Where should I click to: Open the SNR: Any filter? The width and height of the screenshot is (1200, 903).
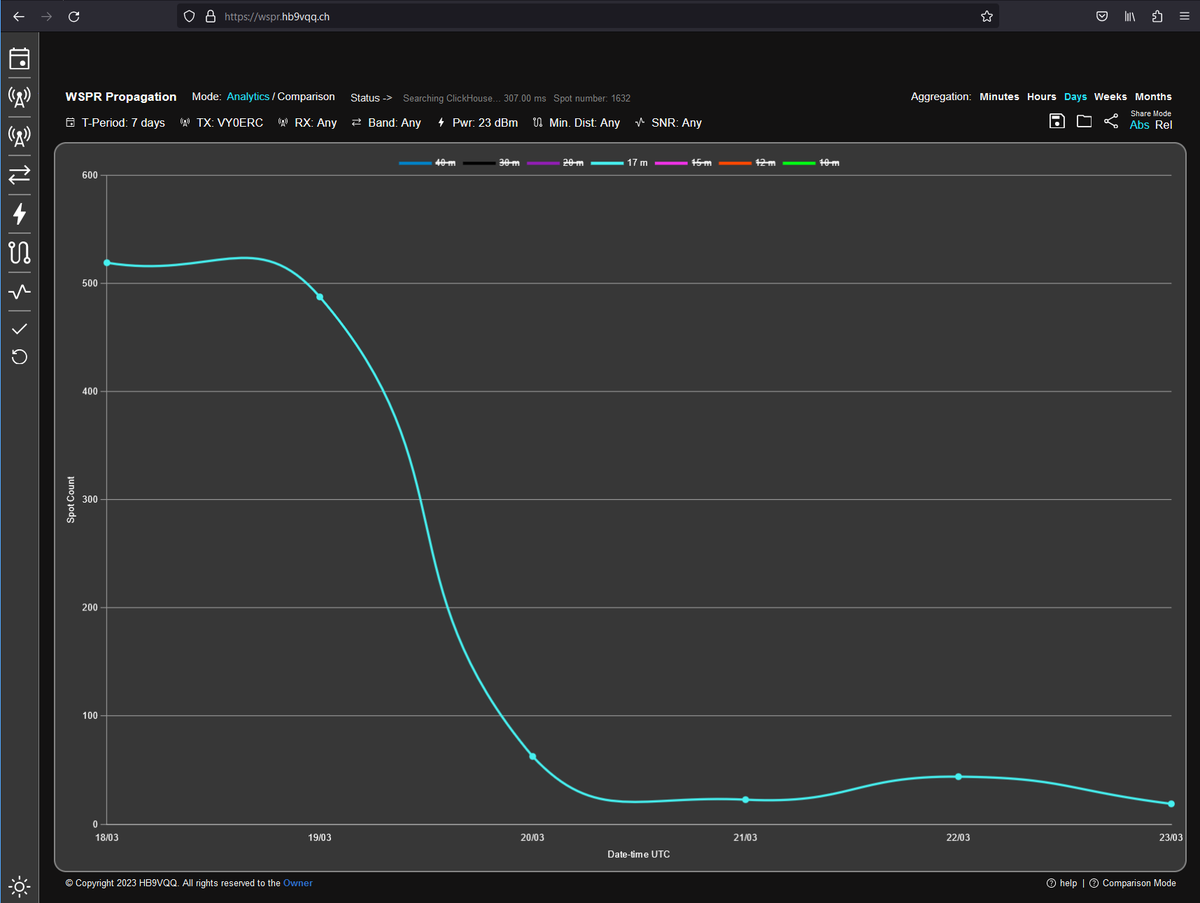point(668,123)
